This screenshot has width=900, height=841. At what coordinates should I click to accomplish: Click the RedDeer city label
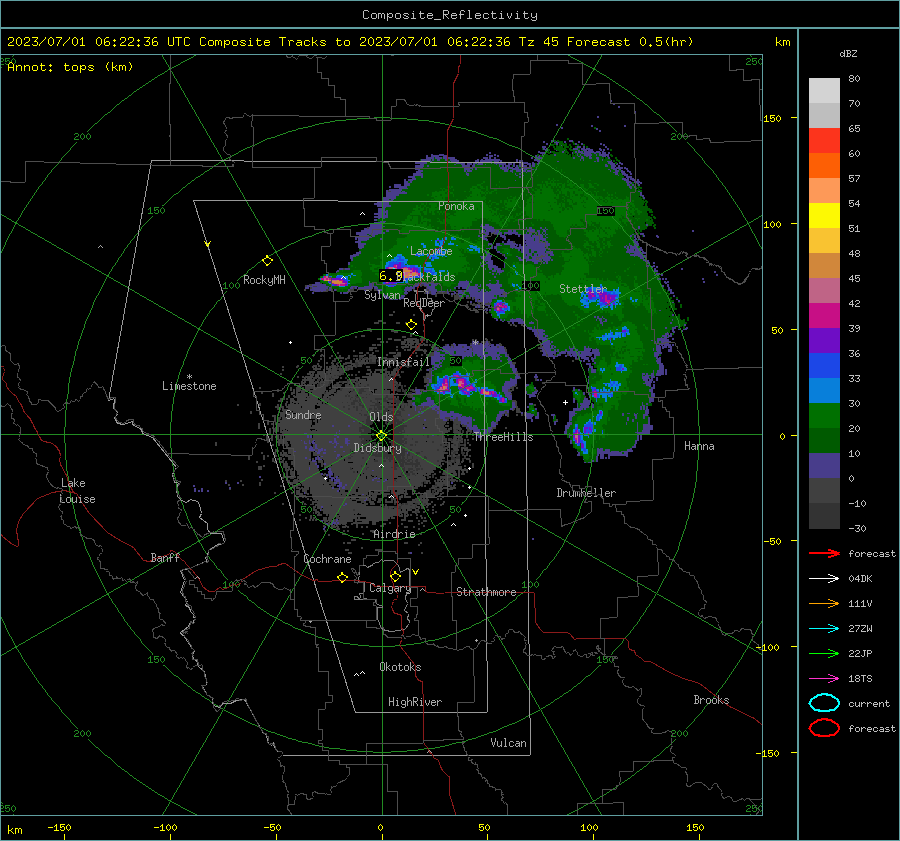click(x=424, y=303)
